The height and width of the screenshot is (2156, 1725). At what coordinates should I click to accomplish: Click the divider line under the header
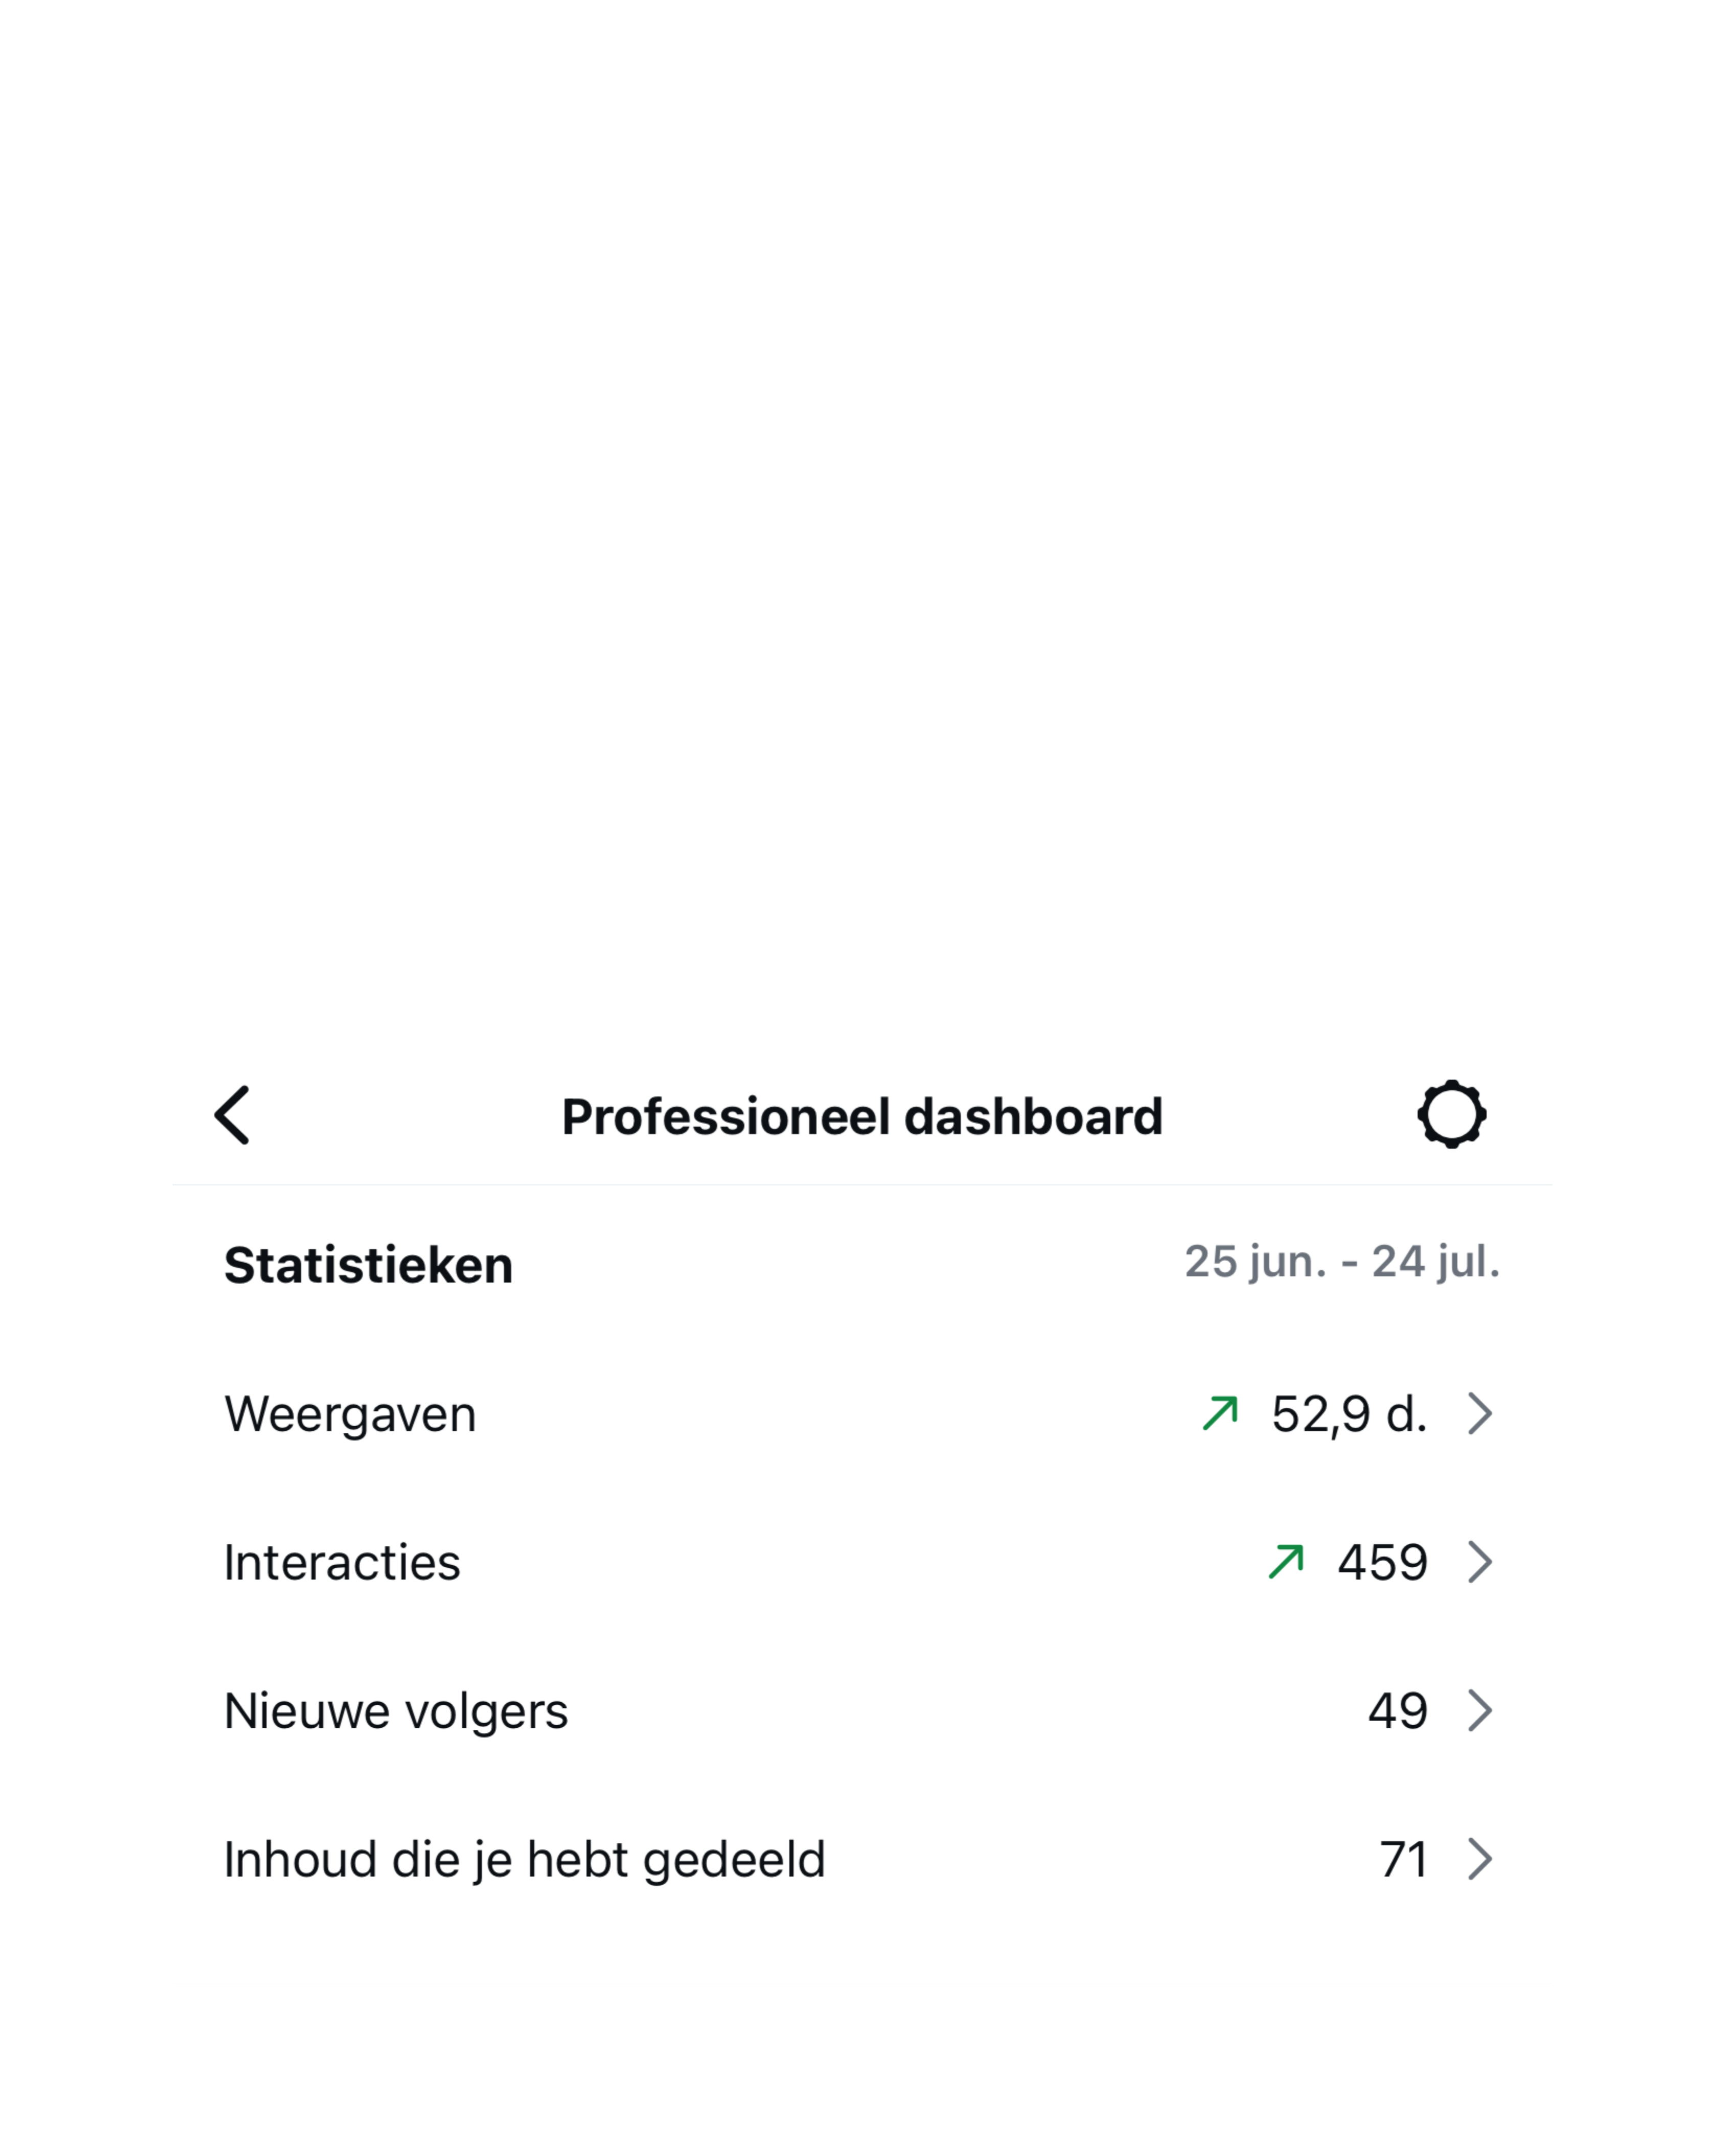pos(862,1185)
